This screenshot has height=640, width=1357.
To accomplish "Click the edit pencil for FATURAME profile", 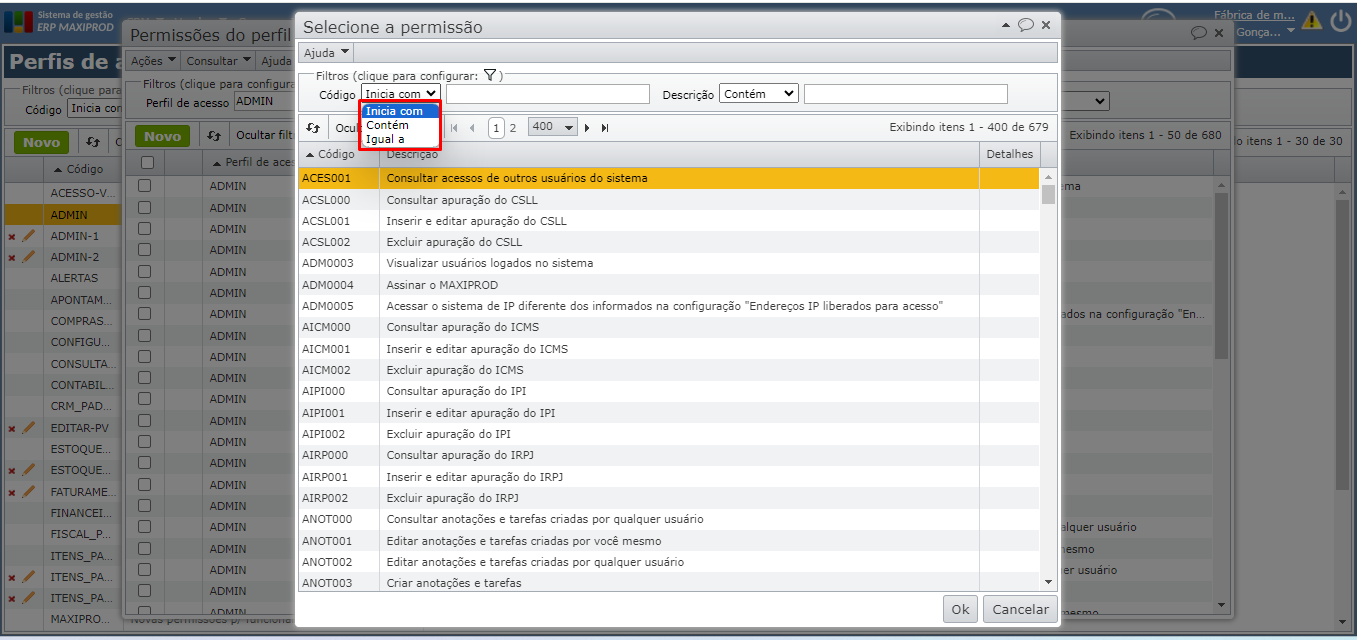I will pos(29,491).
